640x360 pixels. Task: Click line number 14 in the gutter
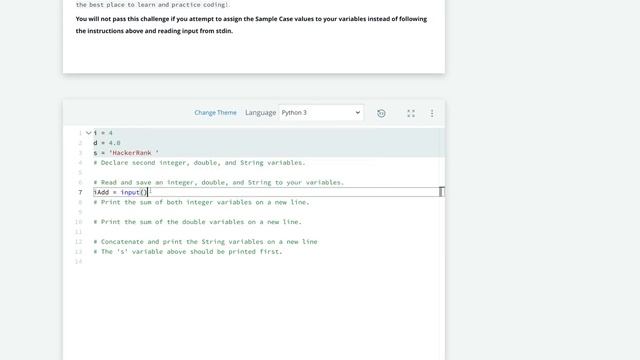click(78, 261)
